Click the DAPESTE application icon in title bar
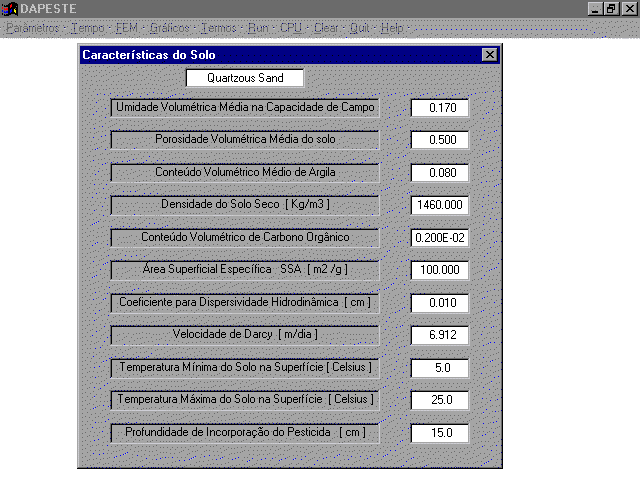The width and height of the screenshot is (640, 480). (10, 8)
